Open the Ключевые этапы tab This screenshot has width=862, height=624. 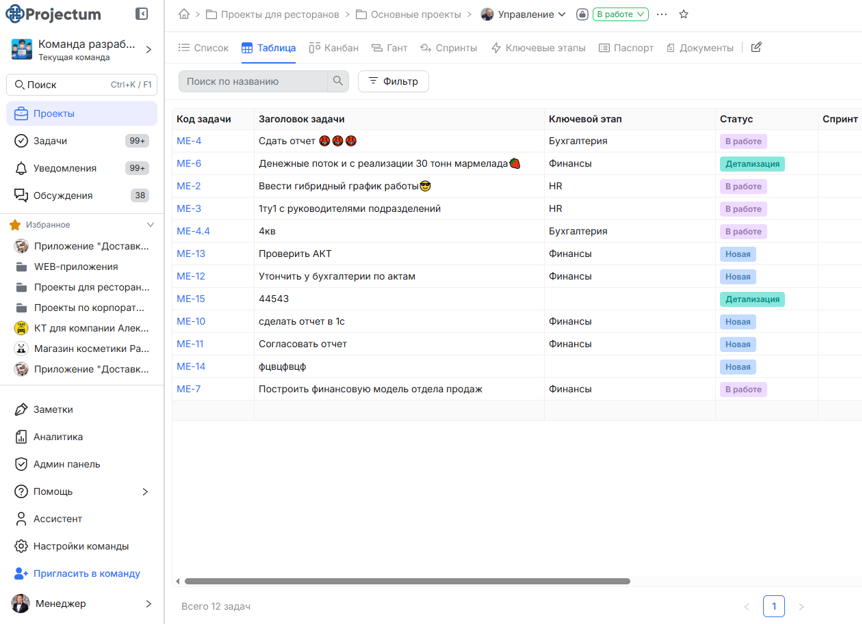[x=538, y=48]
